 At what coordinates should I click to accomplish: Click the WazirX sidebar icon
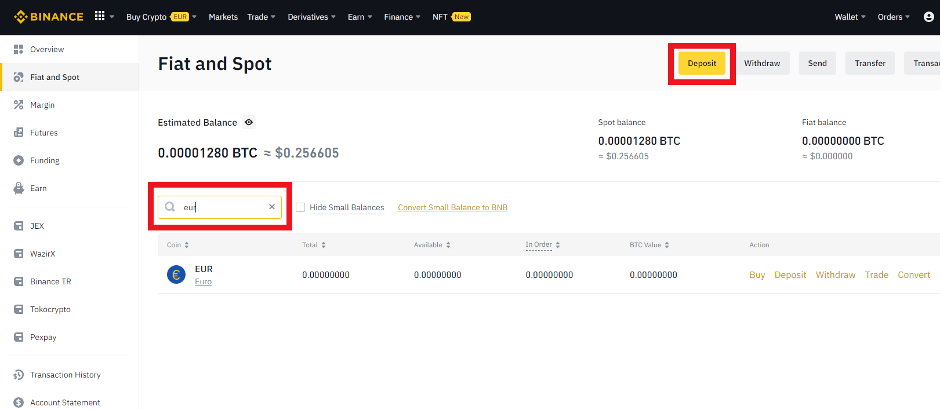pos(18,254)
